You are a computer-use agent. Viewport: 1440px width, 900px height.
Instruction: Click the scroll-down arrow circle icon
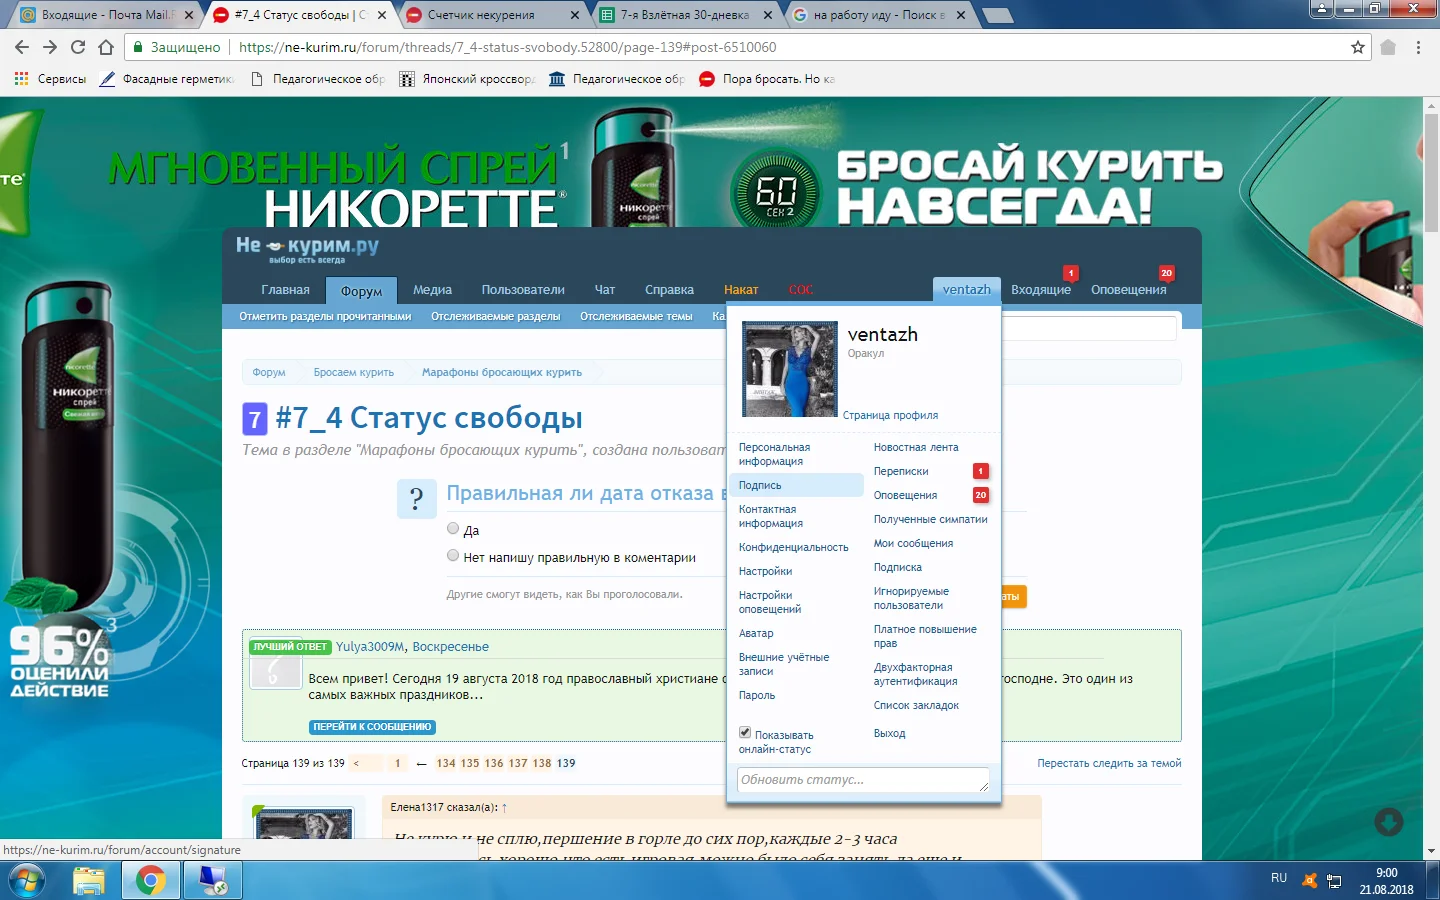tap(1388, 822)
